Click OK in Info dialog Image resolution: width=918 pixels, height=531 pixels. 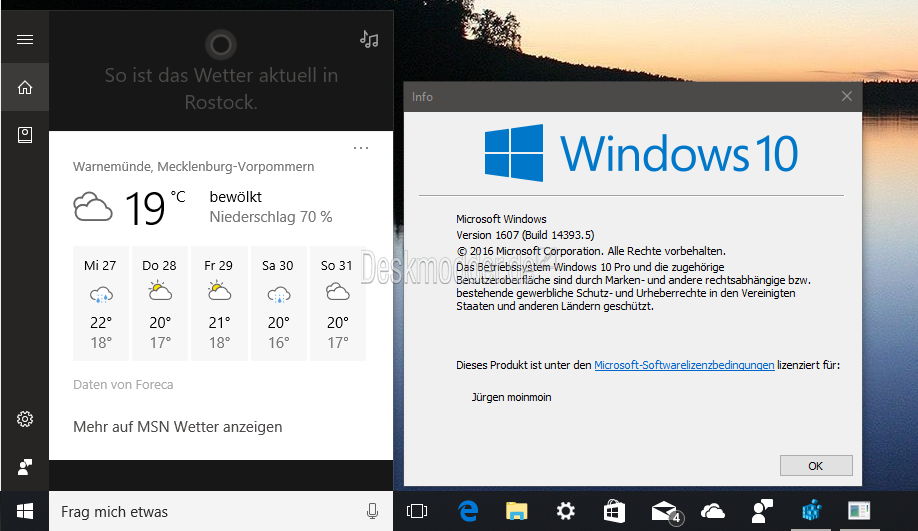tap(816, 465)
